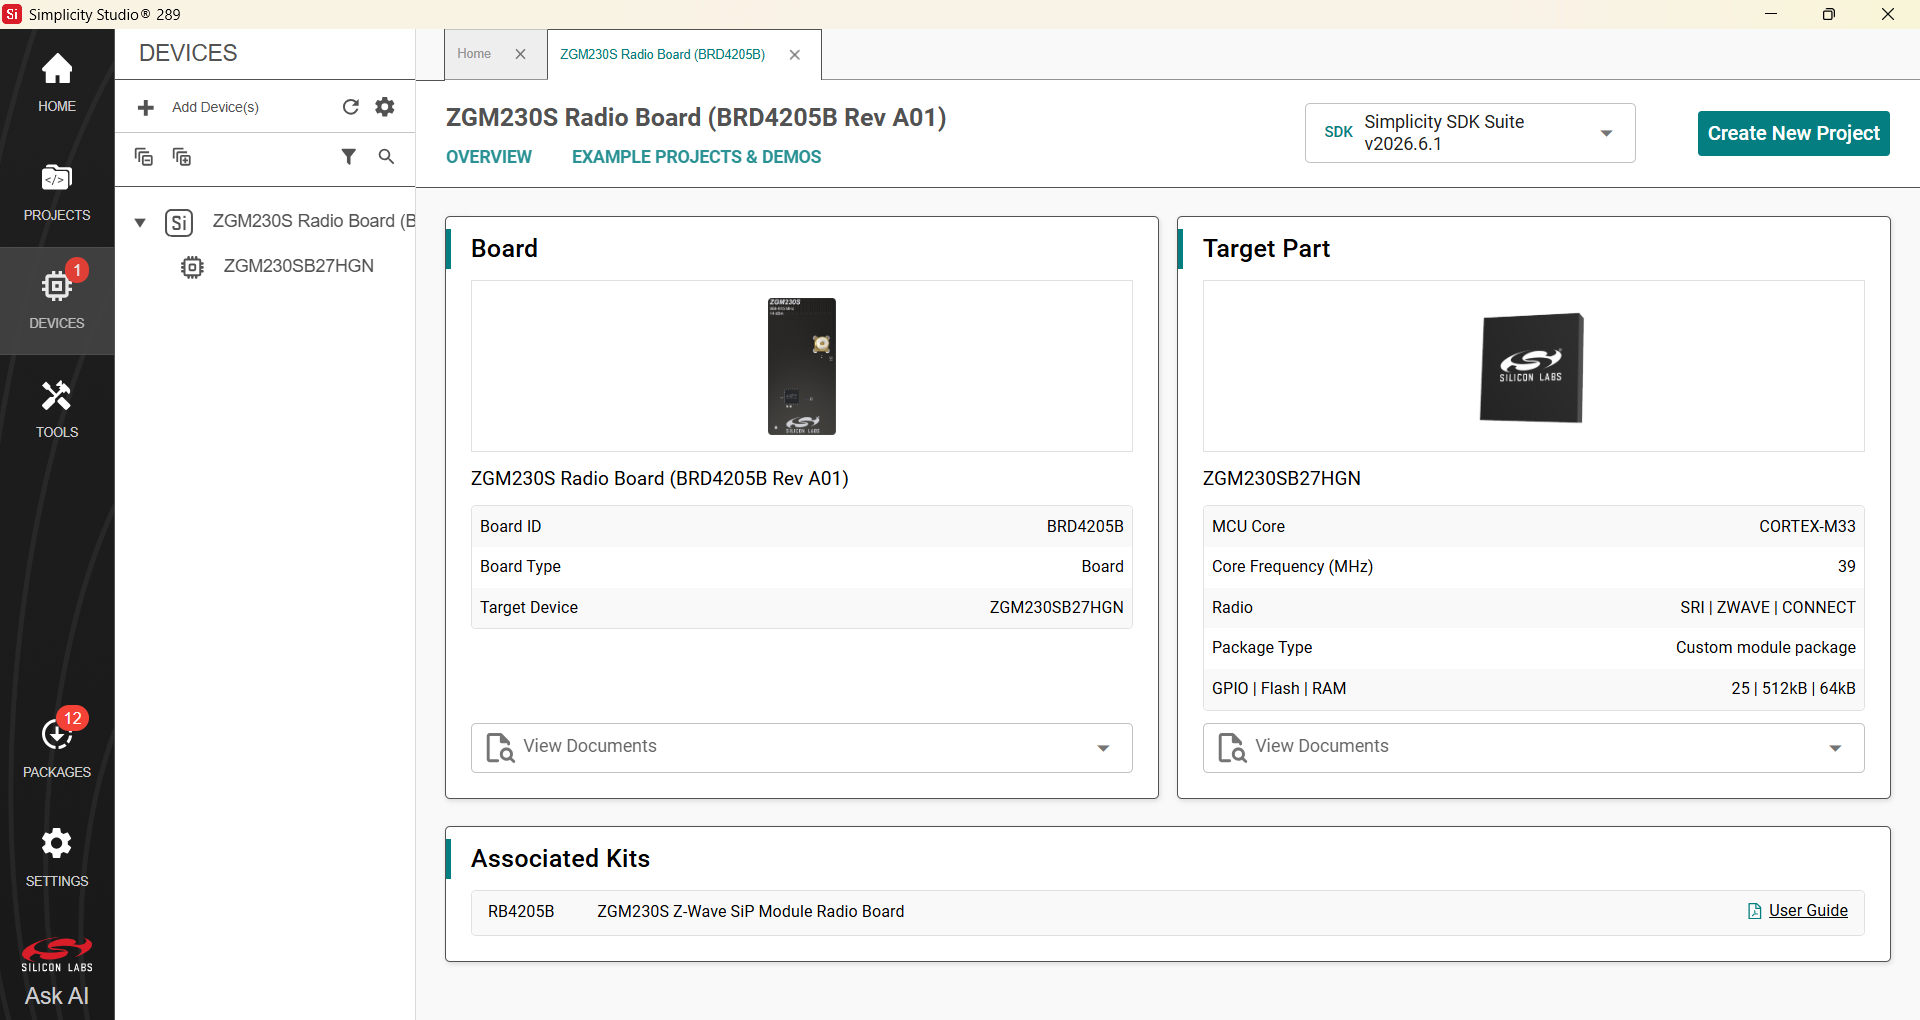Click the RB4205B kit row
The height and width of the screenshot is (1020, 1920).
[x=1167, y=912]
